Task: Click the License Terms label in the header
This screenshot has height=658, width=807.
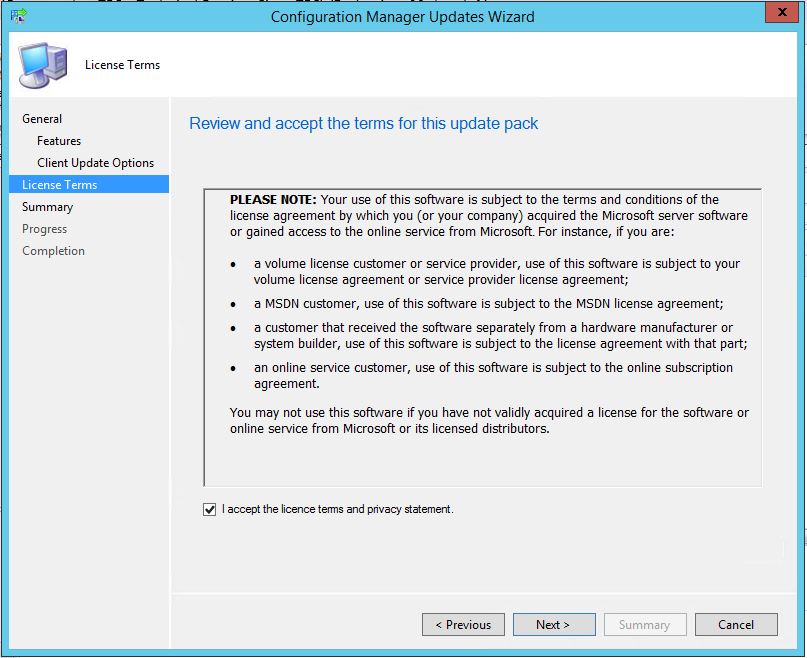Action: click(x=122, y=65)
